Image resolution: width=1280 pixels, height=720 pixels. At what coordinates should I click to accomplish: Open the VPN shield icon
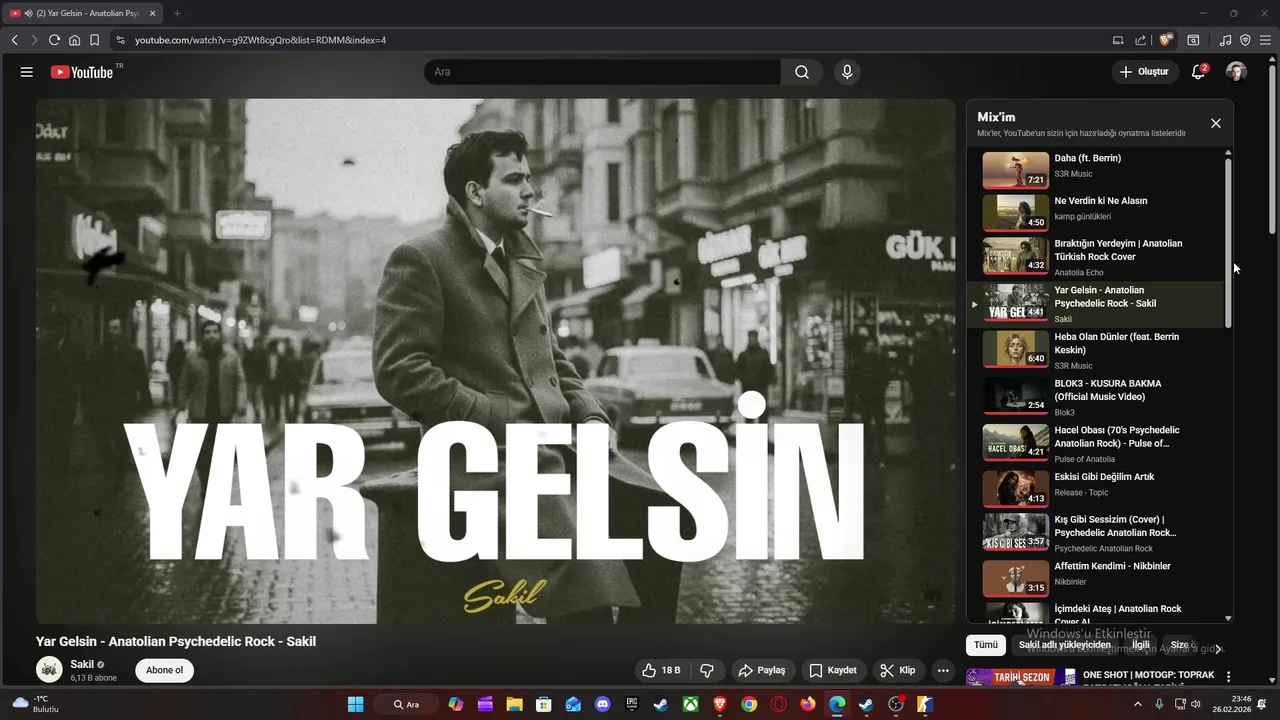tap(1245, 40)
